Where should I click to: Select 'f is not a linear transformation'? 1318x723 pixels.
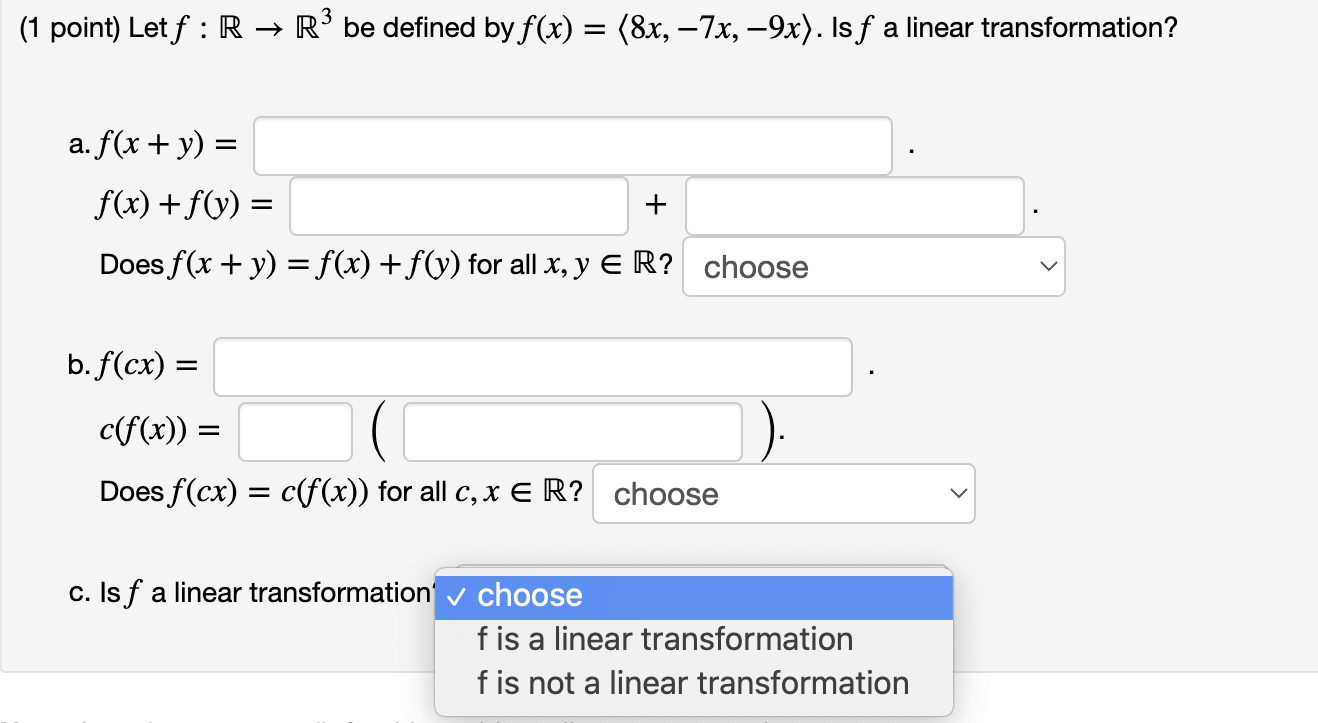click(694, 681)
